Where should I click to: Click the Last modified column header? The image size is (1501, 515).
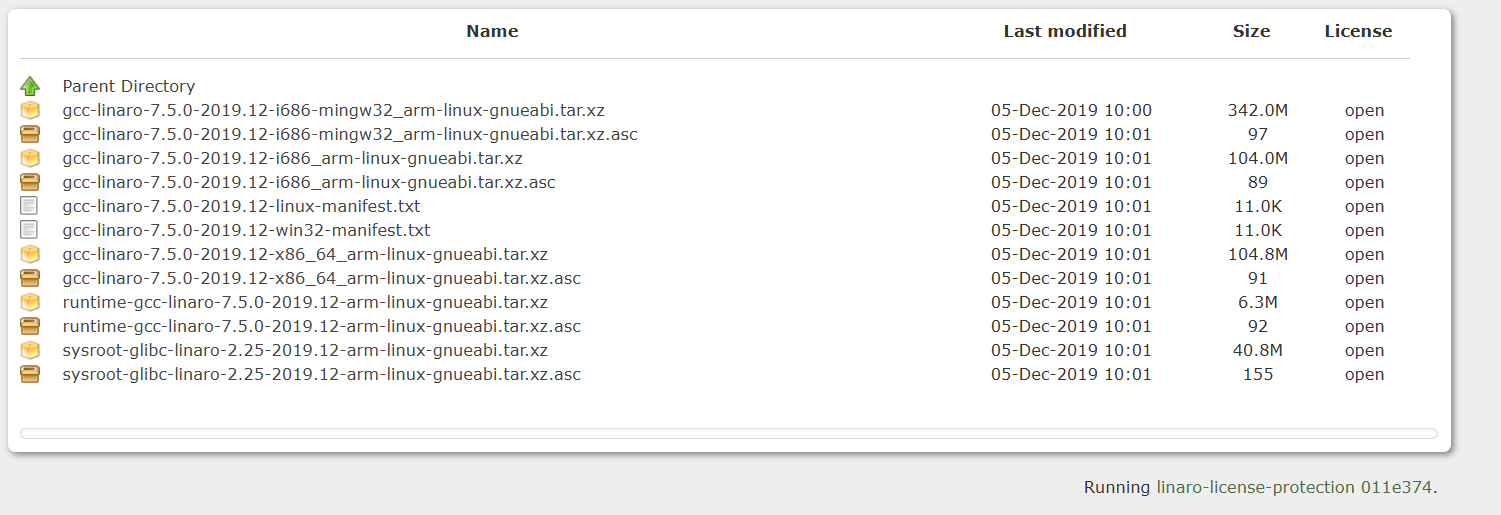[x=1065, y=31]
